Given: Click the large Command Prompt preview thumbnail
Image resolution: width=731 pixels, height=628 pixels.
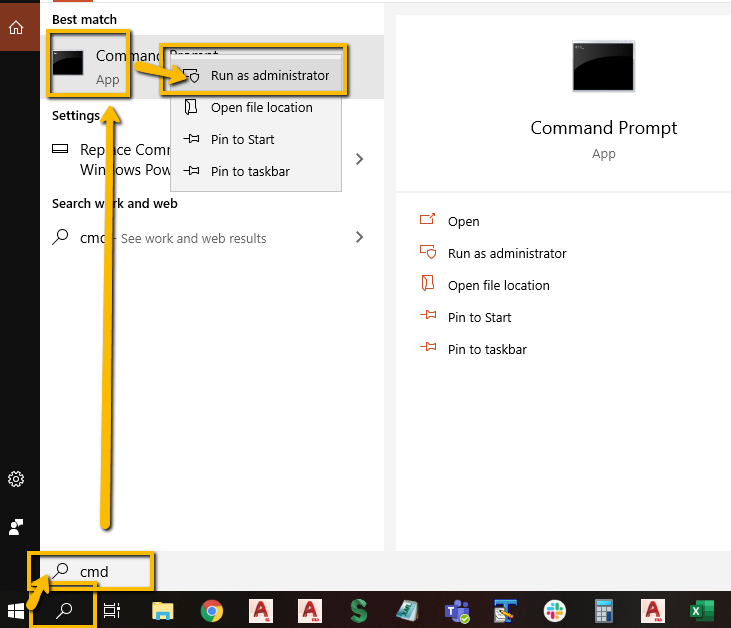Looking at the screenshot, I should (x=603, y=66).
